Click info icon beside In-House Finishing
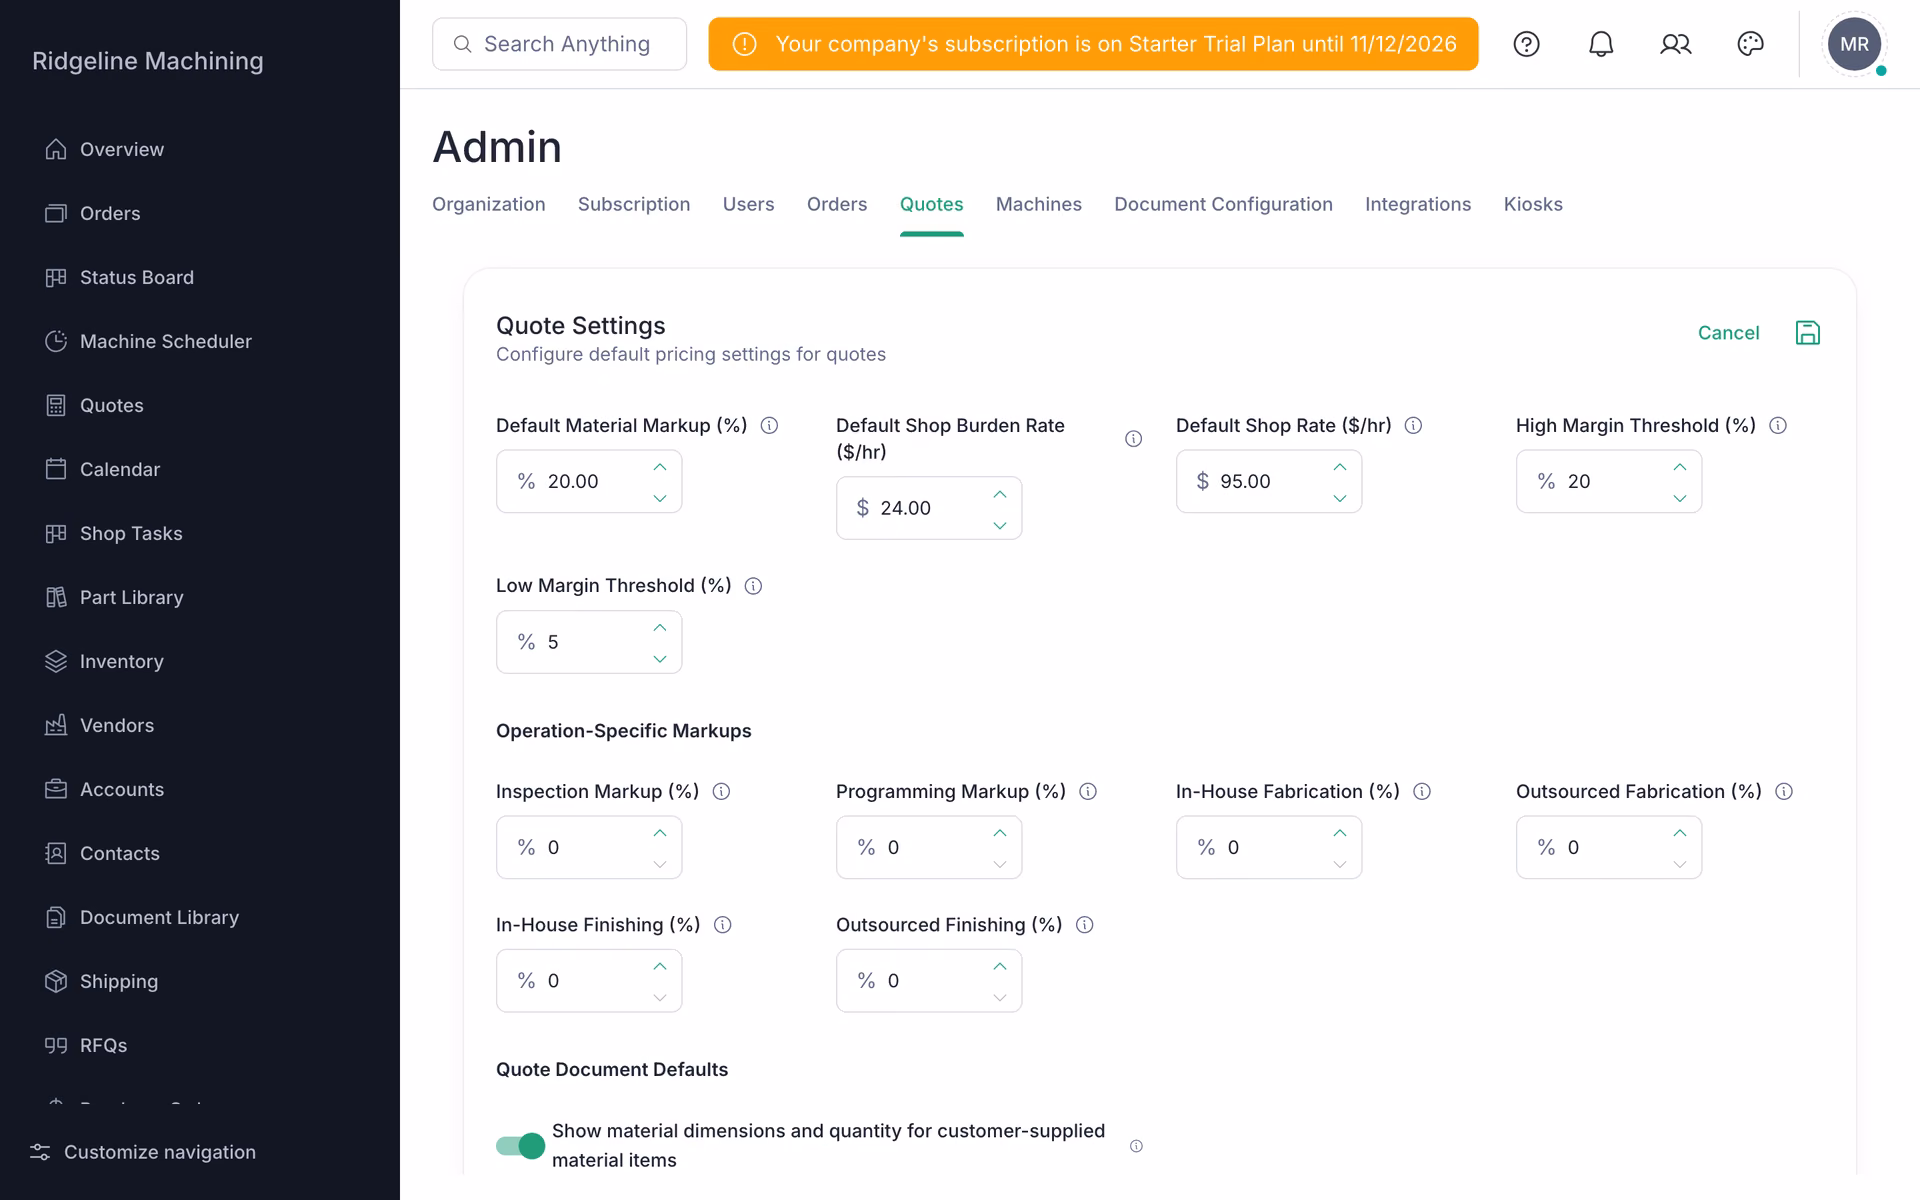 pos(722,925)
